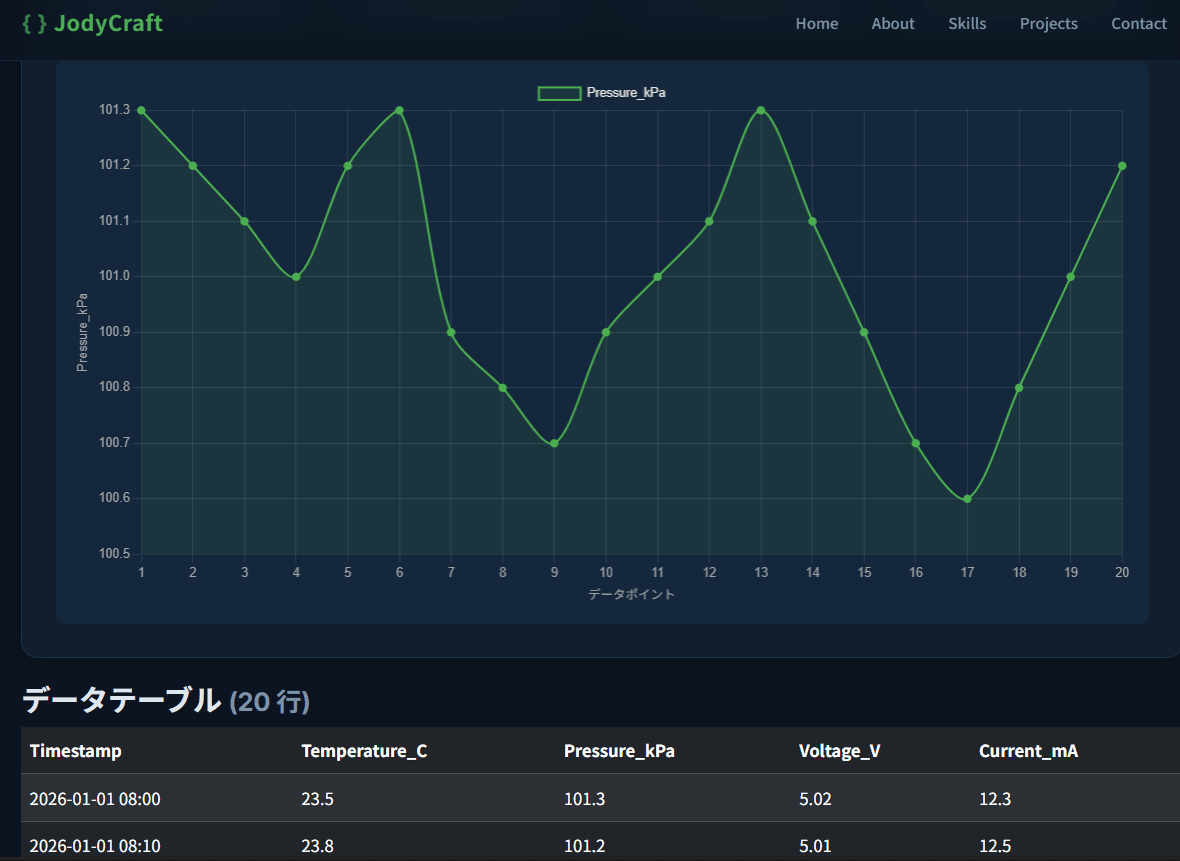This screenshot has width=1180, height=861.
Task: Select the chart data point at x=1
Action: pyautogui.click(x=141, y=111)
